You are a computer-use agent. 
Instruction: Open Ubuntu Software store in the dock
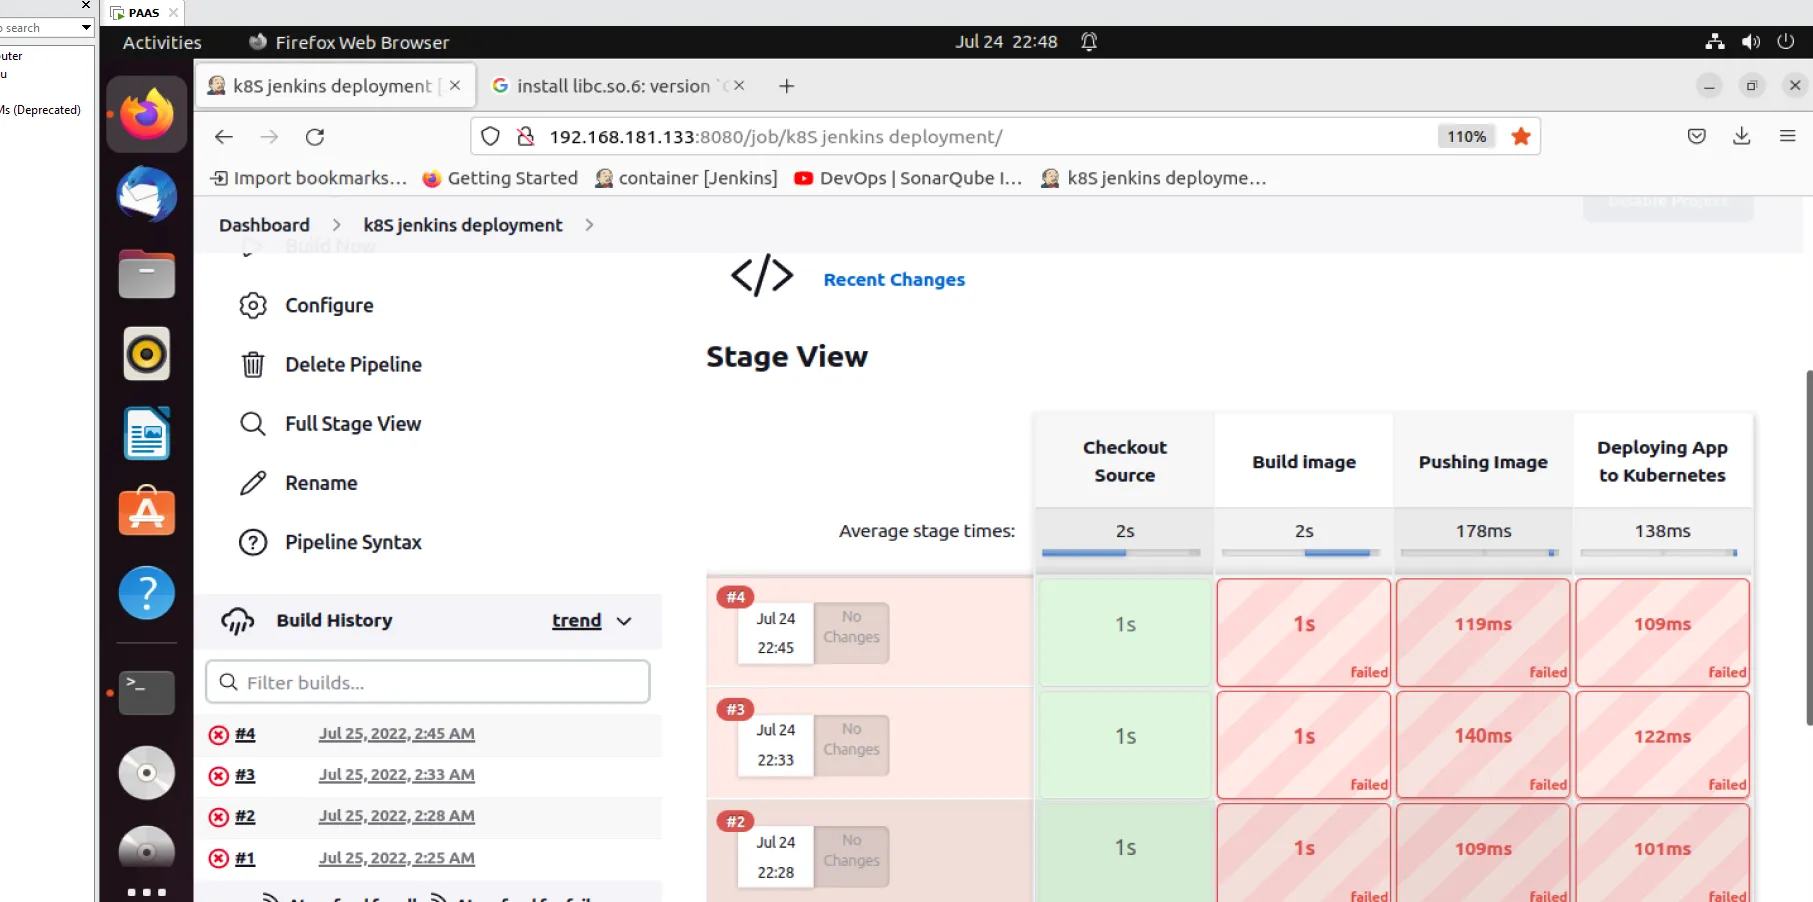coord(147,512)
